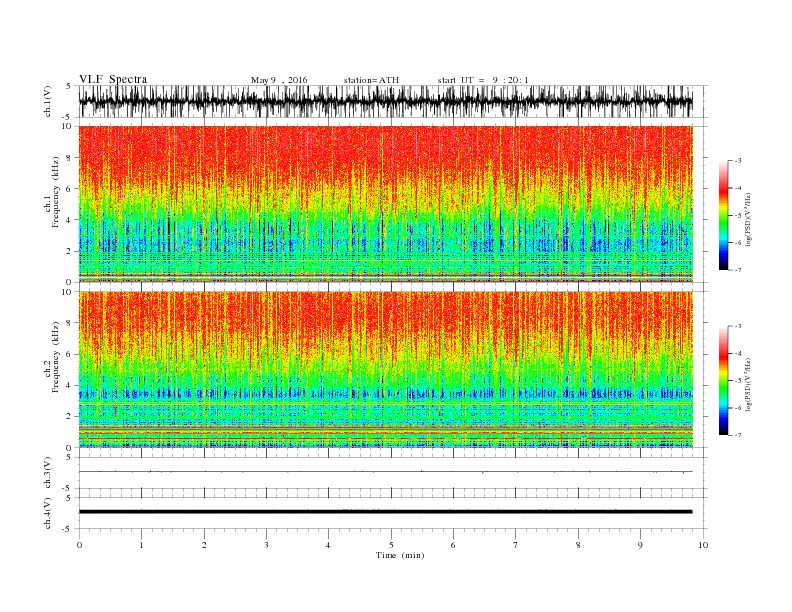Click the ch.1 color scale bar
The width and height of the screenshot is (792, 612).
pyautogui.click(x=723, y=216)
